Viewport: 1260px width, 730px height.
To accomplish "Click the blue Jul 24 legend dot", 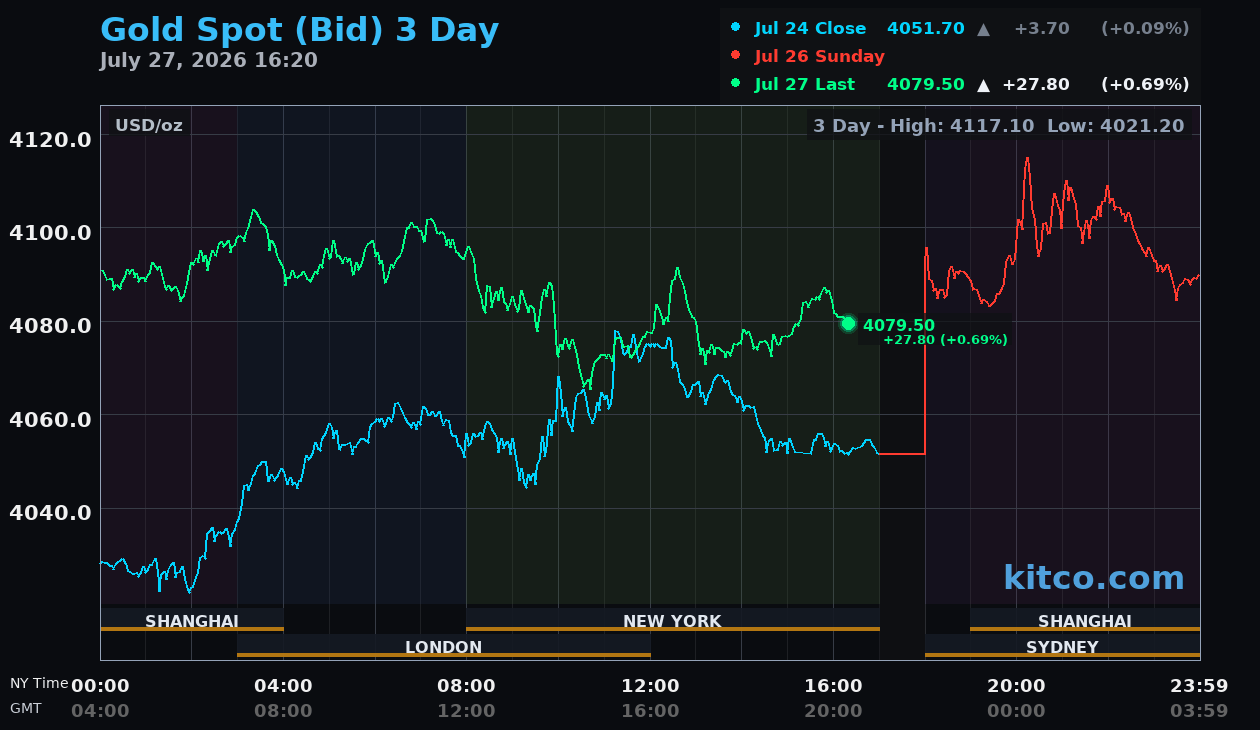I will [736, 28].
